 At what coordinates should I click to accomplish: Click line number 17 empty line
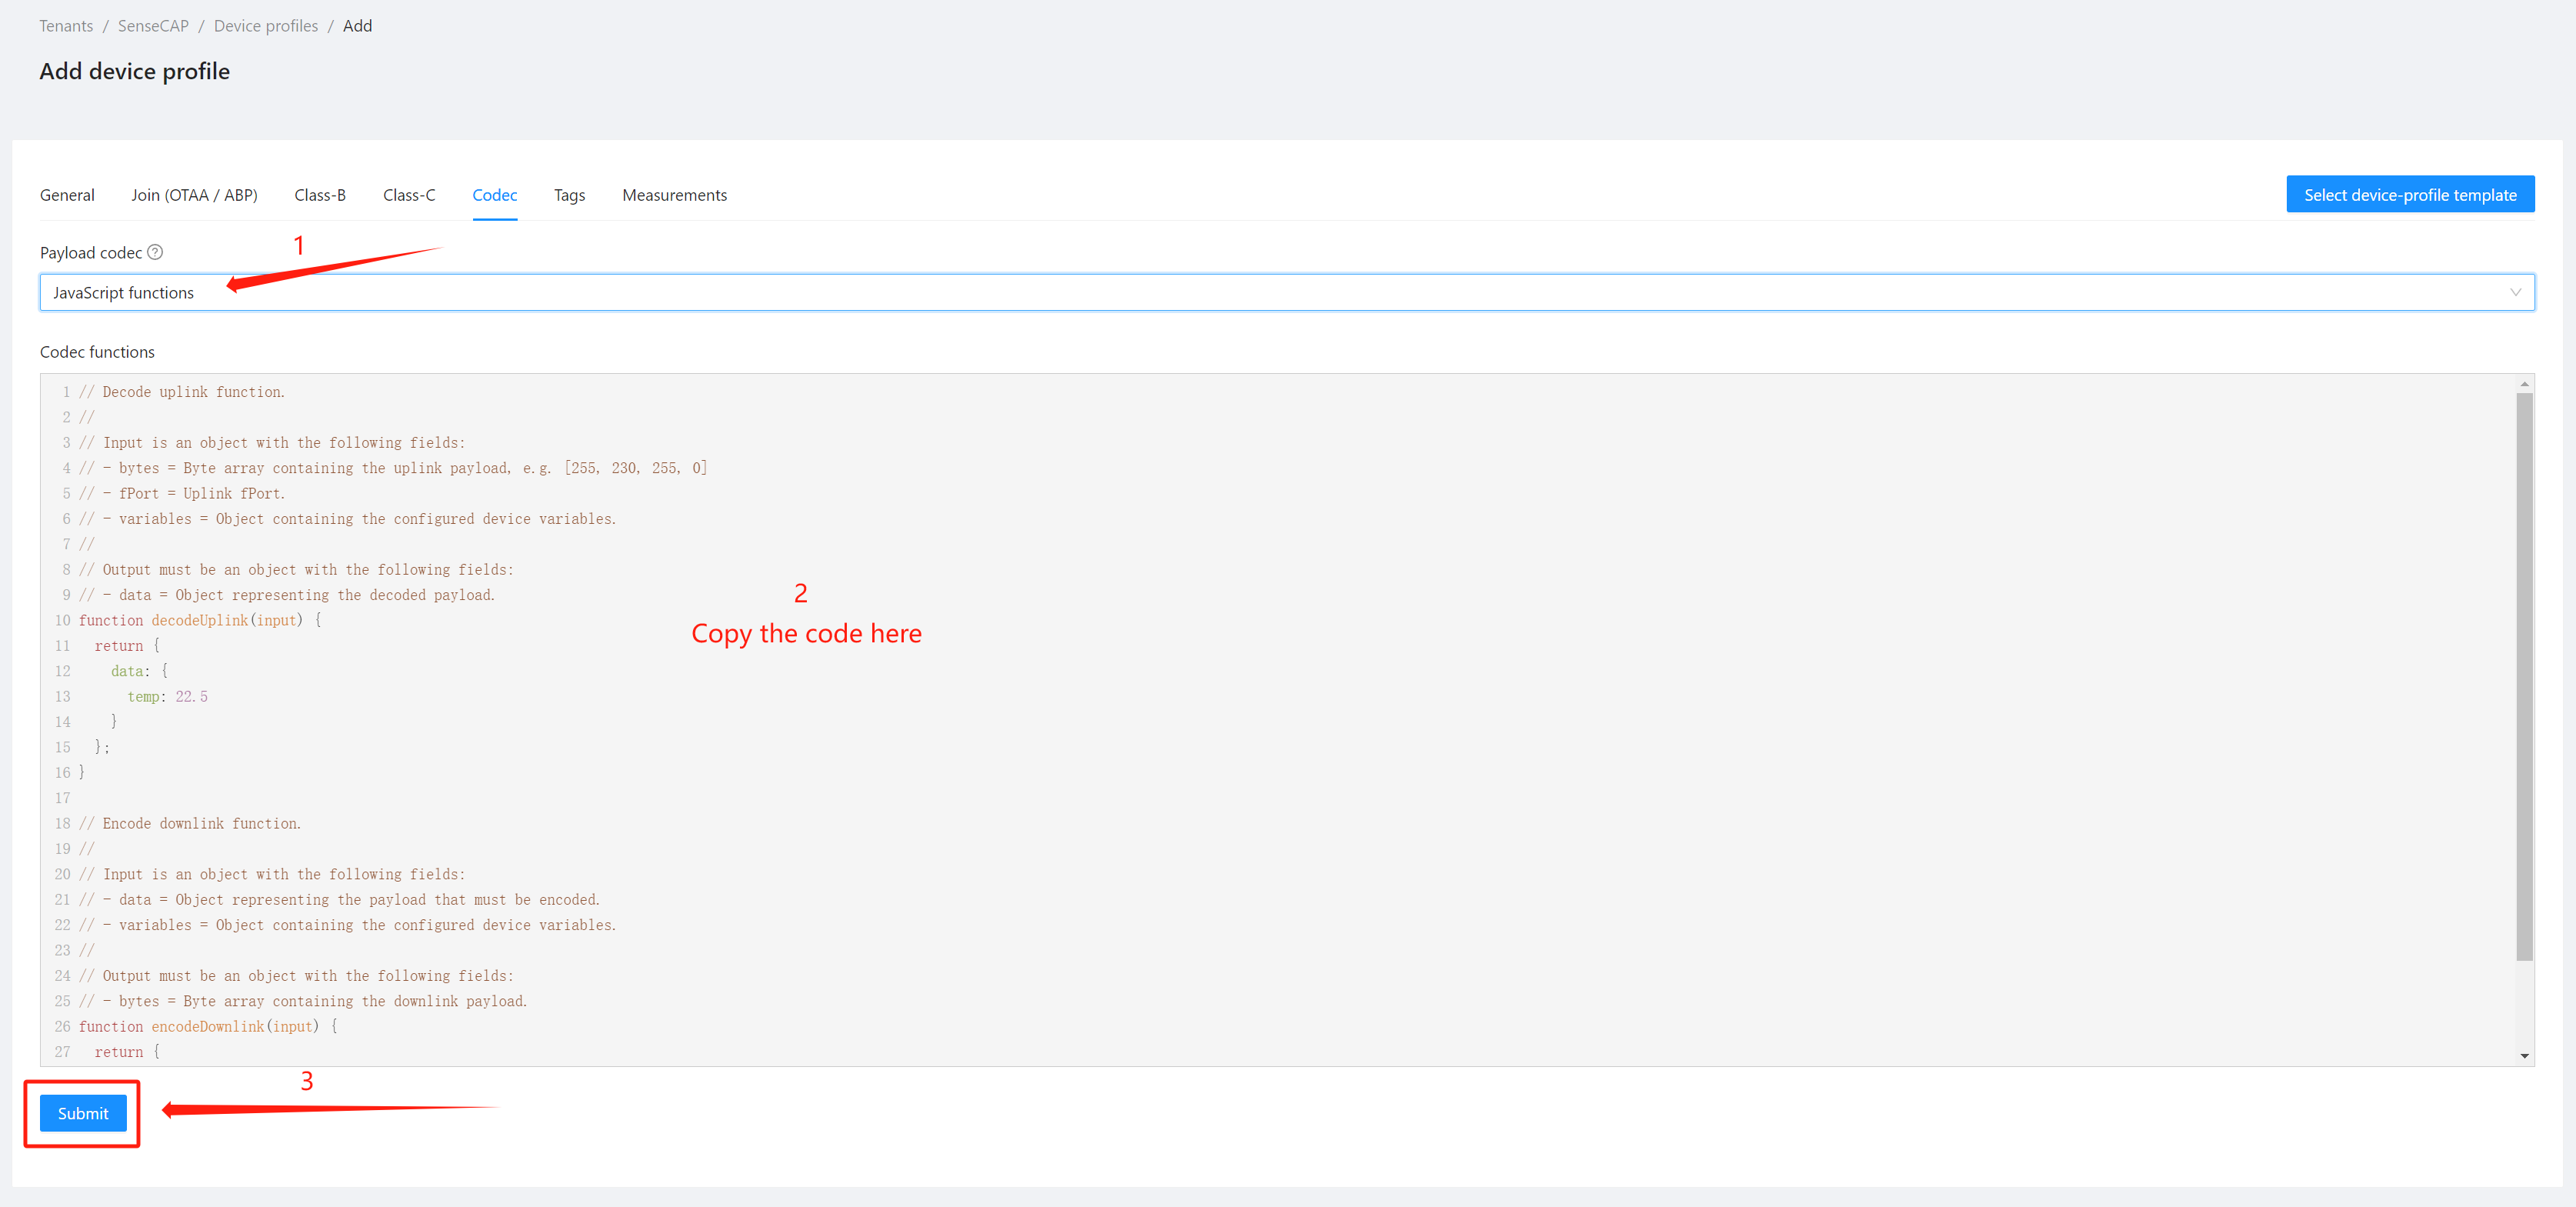[63, 798]
